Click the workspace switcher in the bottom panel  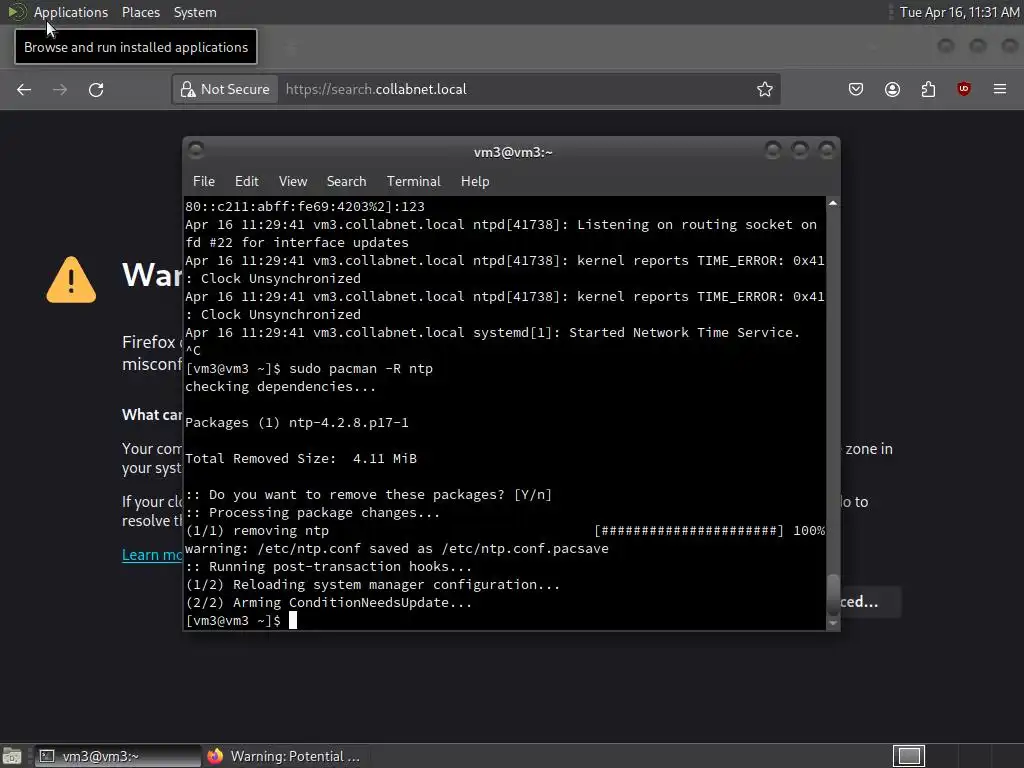point(908,756)
